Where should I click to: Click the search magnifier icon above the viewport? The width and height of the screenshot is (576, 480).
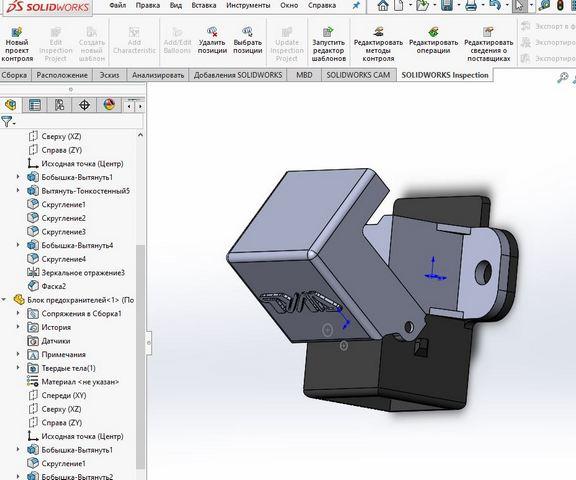562,78
